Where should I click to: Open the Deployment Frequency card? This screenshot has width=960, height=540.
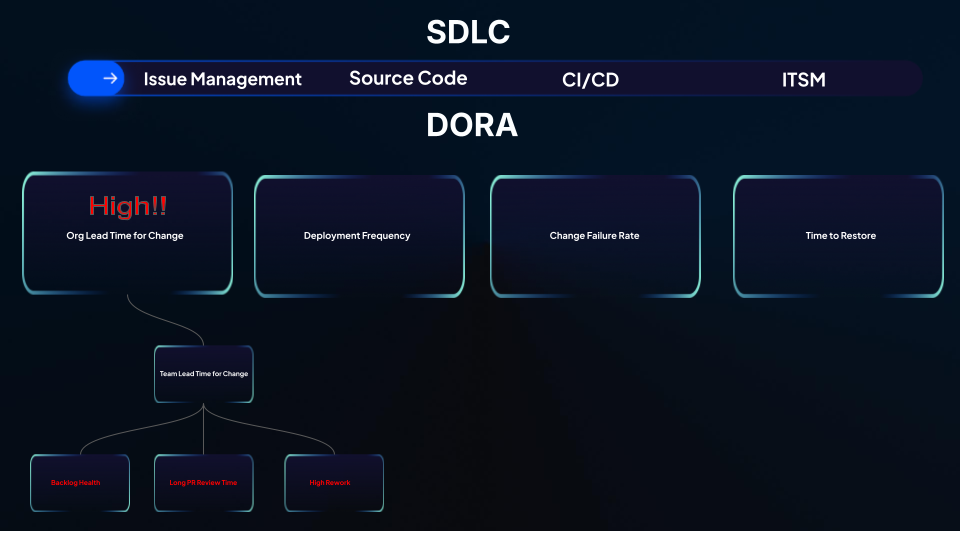[359, 236]
